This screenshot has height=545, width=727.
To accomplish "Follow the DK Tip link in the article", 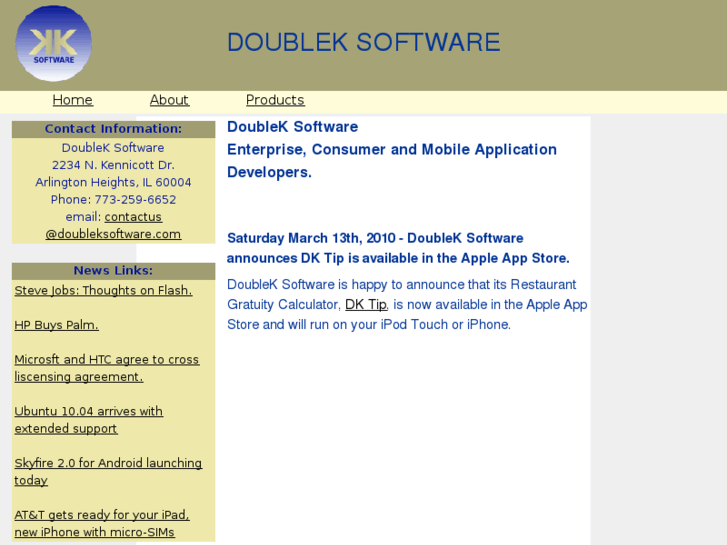I will (x=366, y=304).
